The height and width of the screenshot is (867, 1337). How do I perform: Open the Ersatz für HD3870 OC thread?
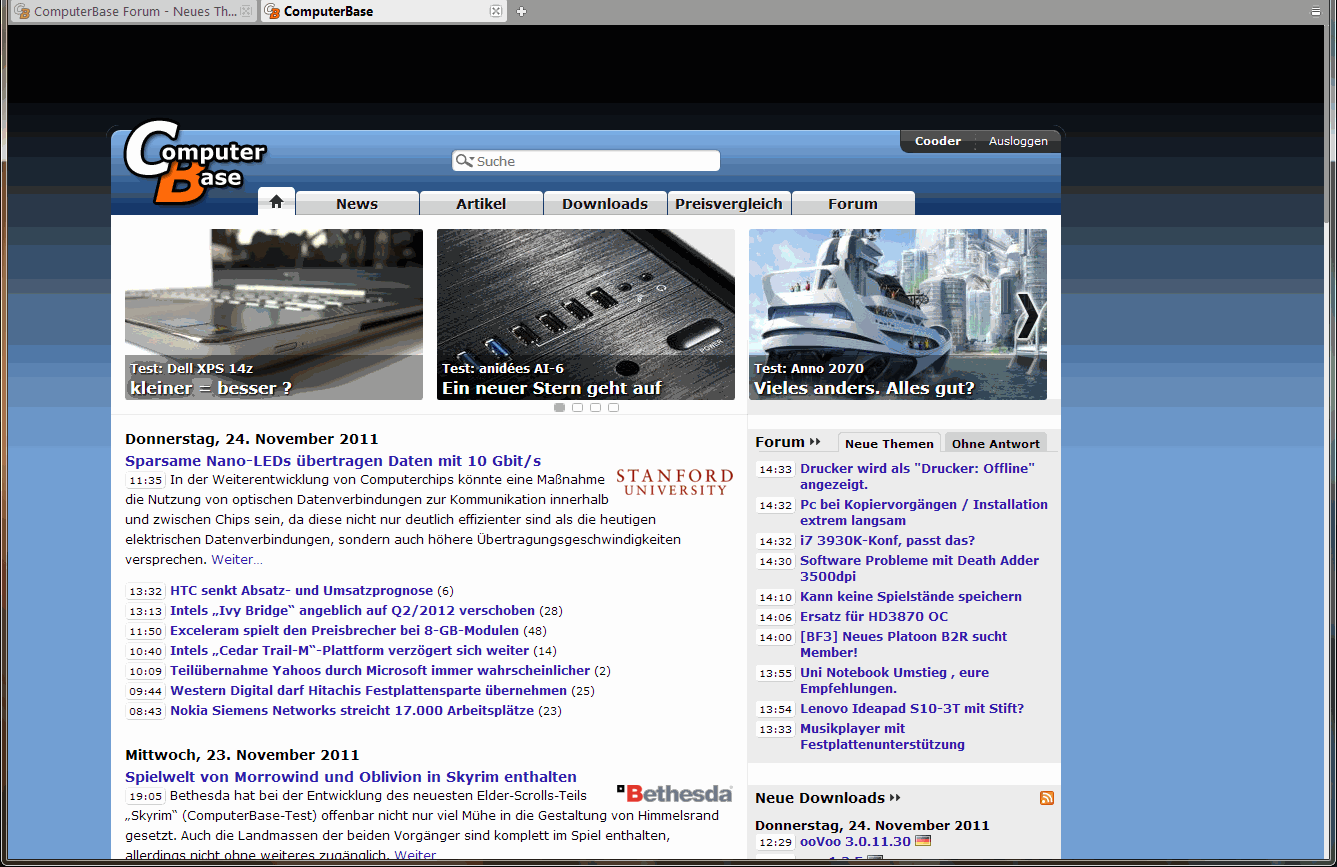tap(874, 617)
